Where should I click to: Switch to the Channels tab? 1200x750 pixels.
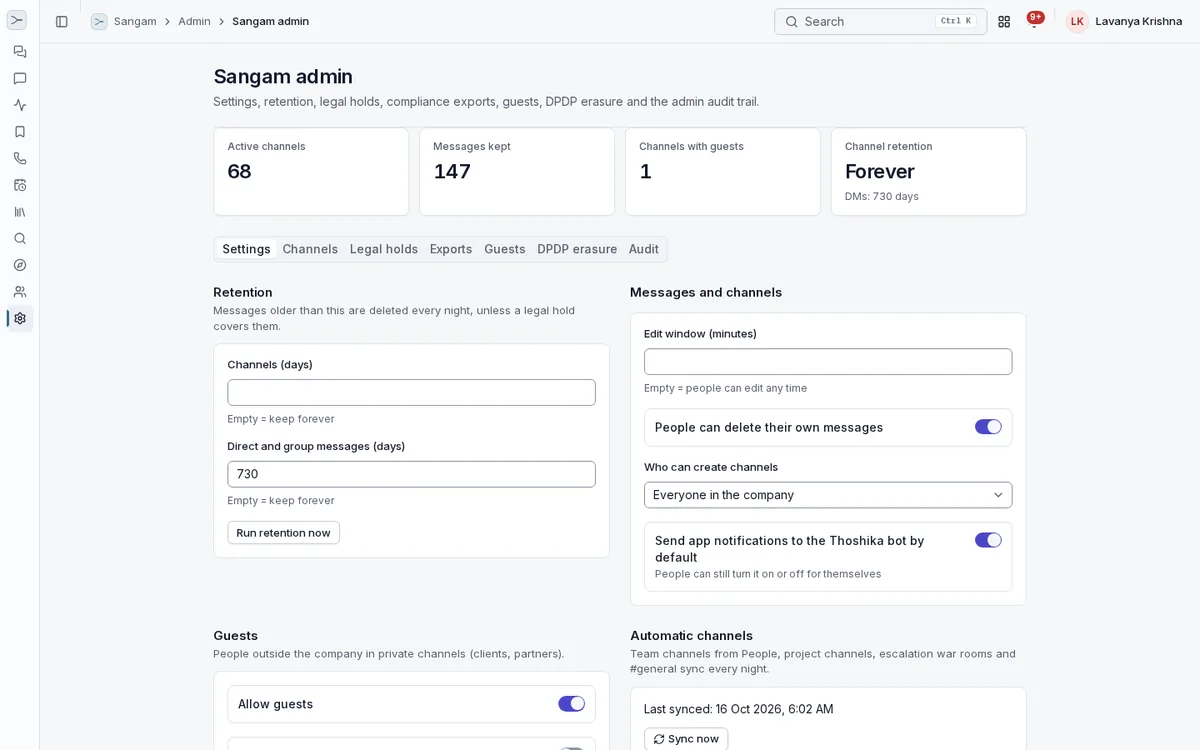310,249
